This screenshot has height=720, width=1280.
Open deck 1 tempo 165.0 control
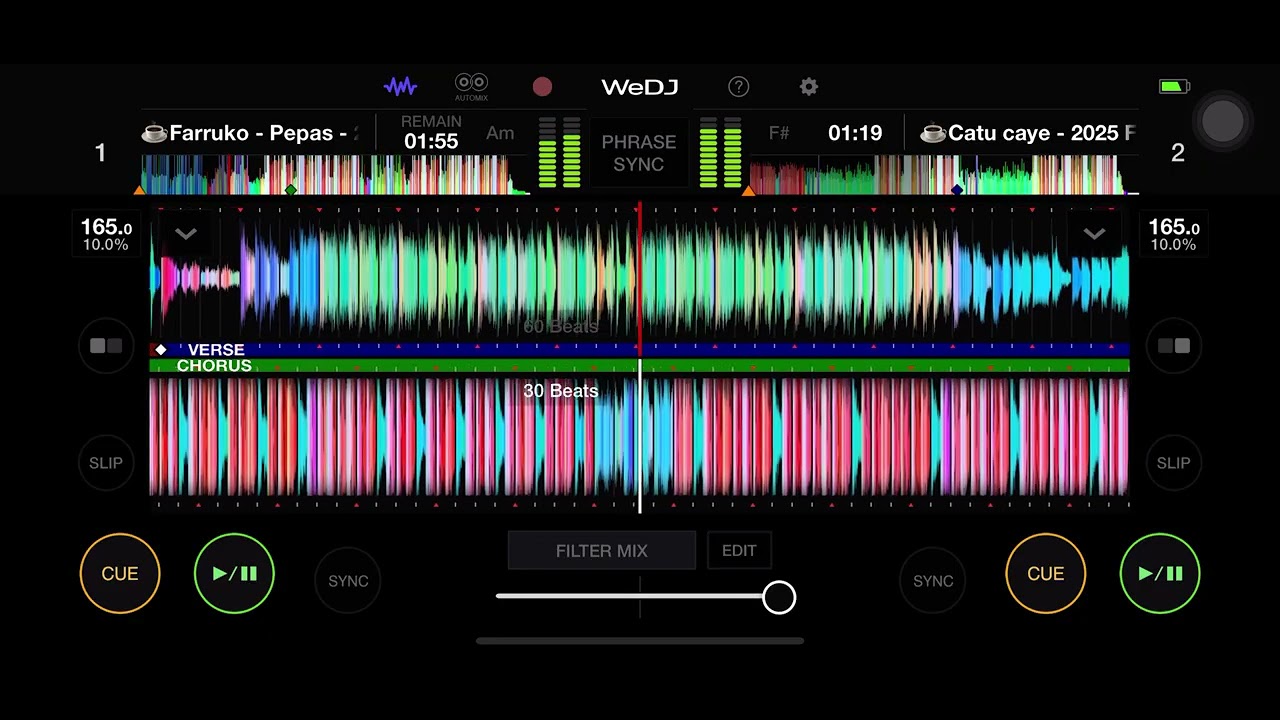click(106, 235)
